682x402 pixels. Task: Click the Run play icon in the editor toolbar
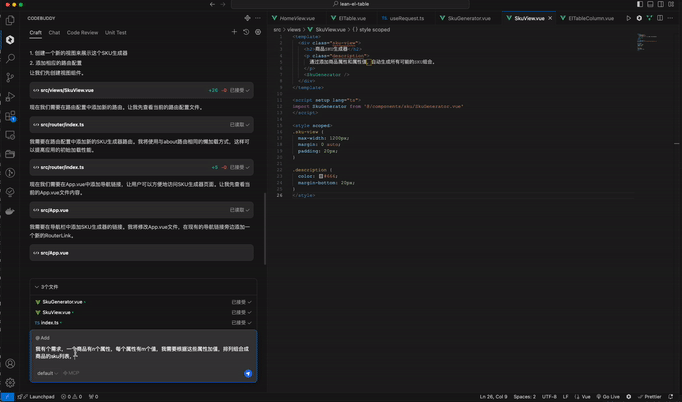point(629,18)
